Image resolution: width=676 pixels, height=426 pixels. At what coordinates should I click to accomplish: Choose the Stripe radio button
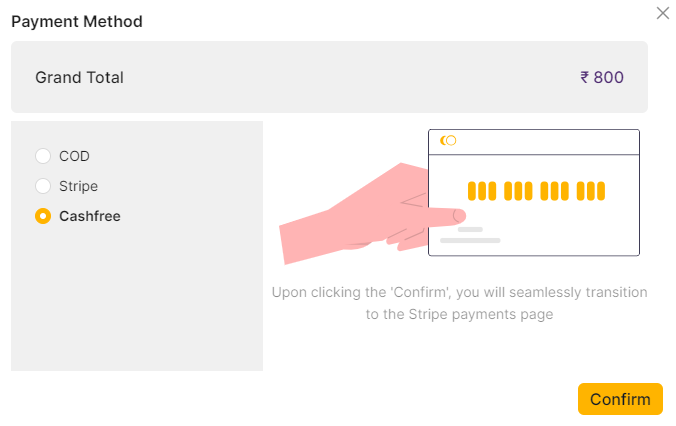click(x=43, y=186)
